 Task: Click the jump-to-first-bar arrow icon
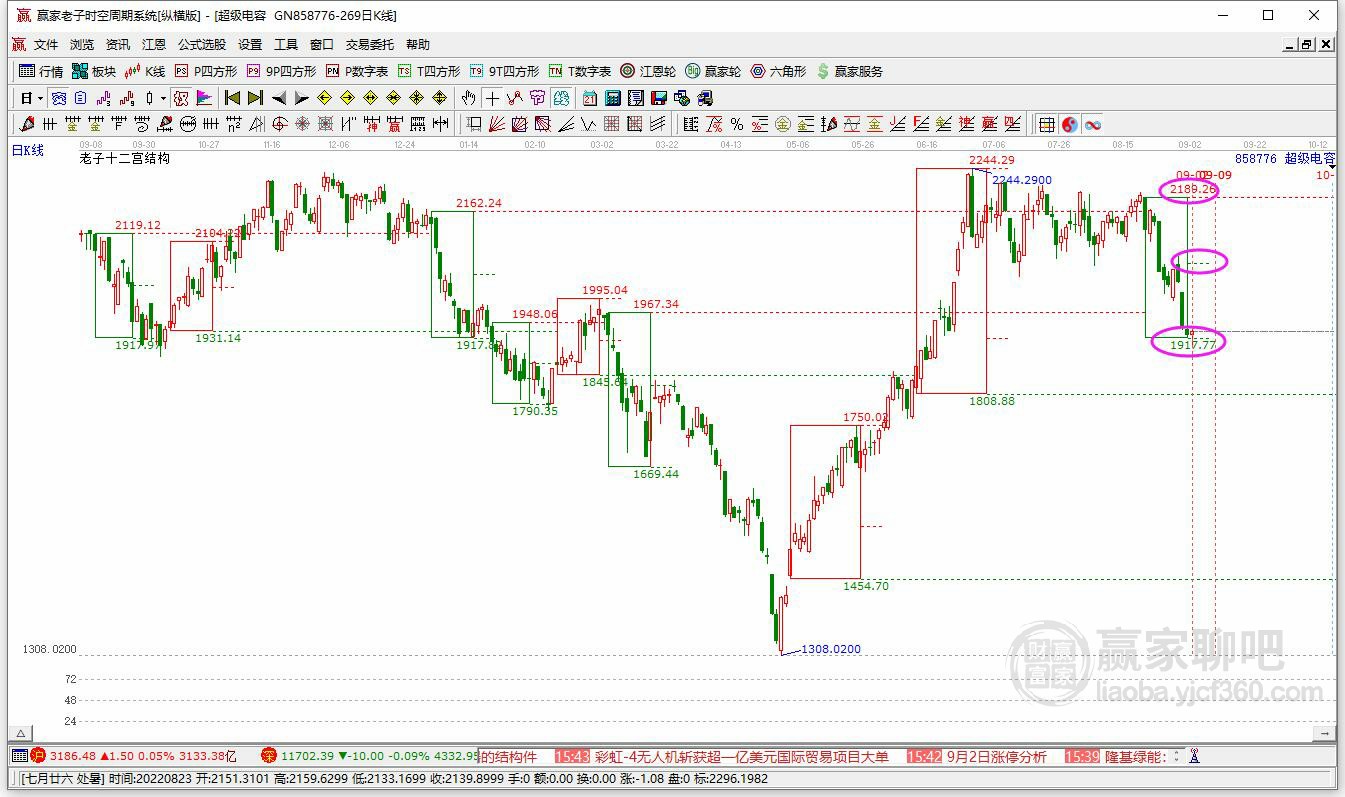tap(232, 98)
